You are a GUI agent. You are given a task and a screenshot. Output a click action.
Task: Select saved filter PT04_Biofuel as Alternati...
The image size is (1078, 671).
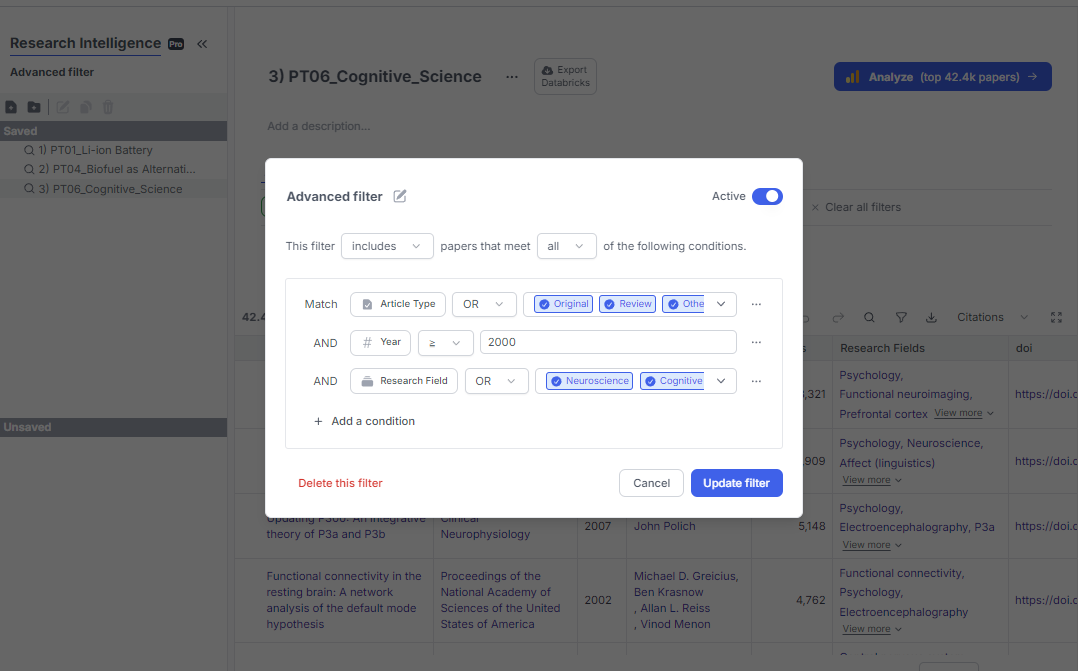(x=101, y=168)
